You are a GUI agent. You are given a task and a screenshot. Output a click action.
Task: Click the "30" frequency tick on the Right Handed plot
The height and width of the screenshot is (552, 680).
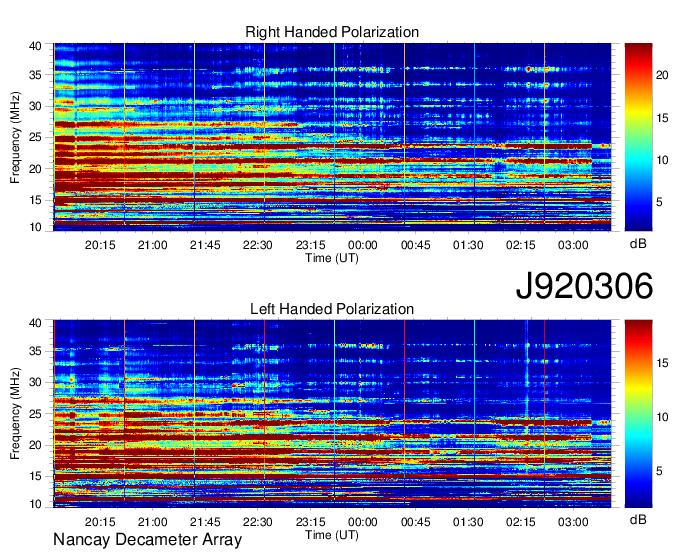tap(35, 106)
